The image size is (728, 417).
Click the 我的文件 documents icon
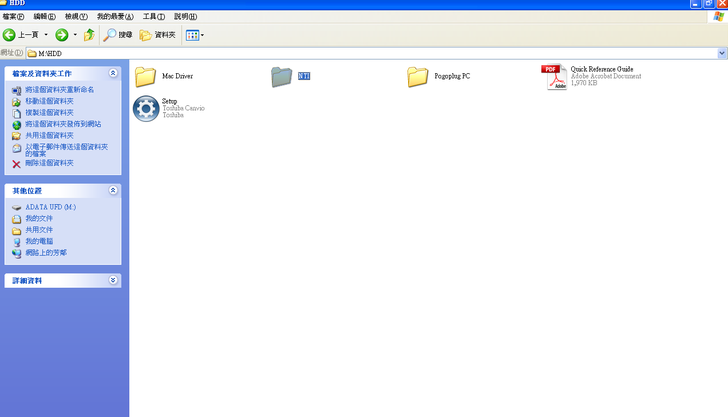(x=16, y=219)
